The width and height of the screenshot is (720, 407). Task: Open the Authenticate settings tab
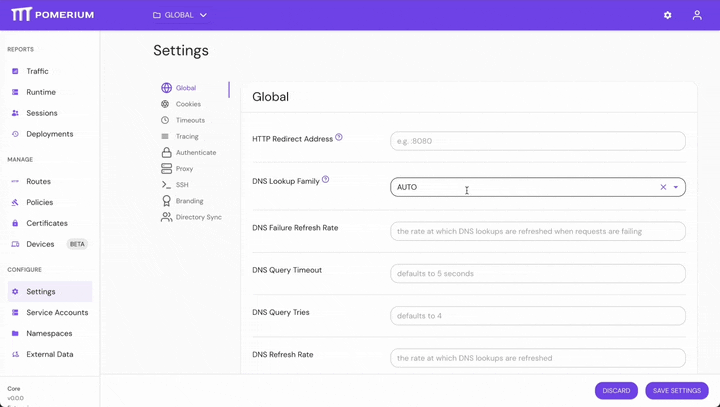click(196, 153)
